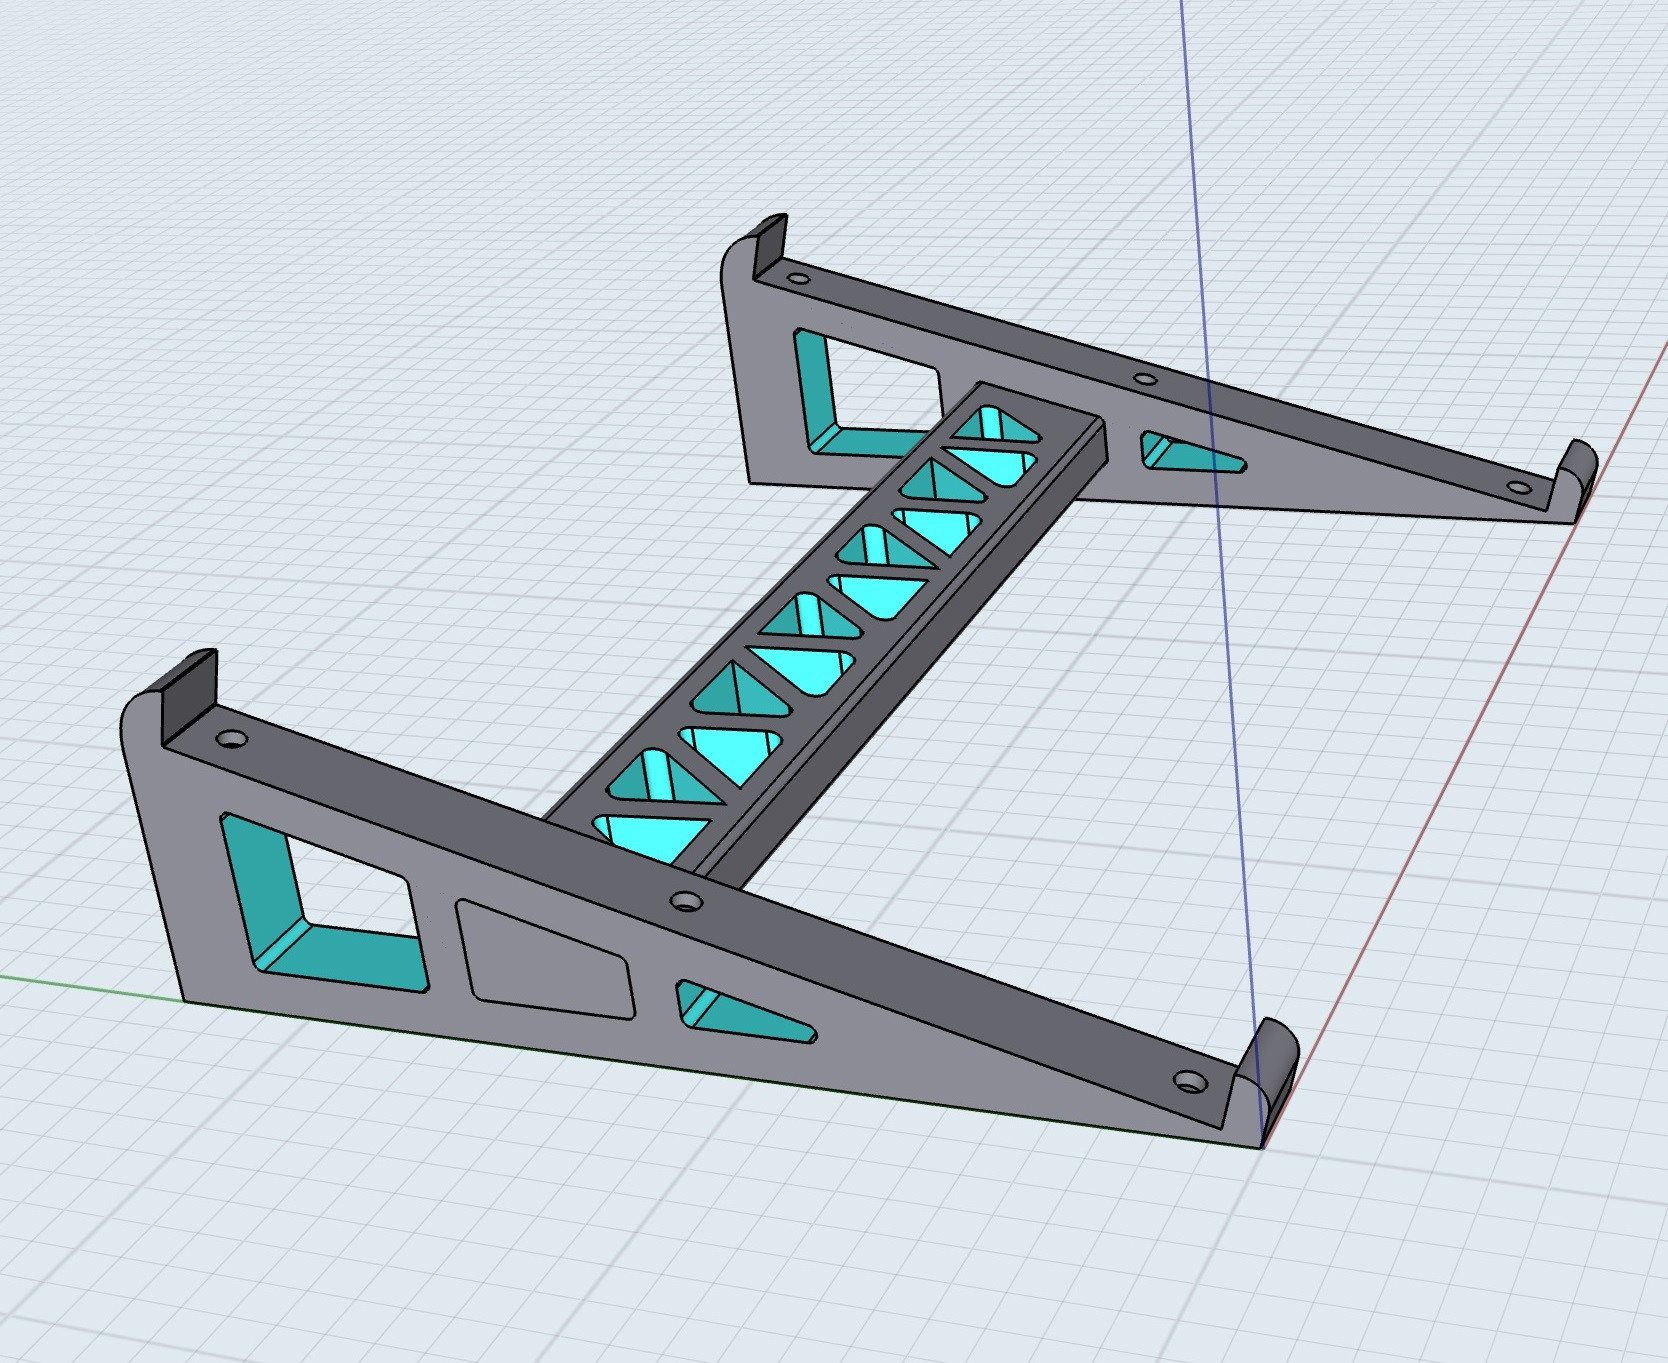1668x1363 pixels.
Task: Click the screw hole at the near bracket's low end
Action: click(1190, 1082)
